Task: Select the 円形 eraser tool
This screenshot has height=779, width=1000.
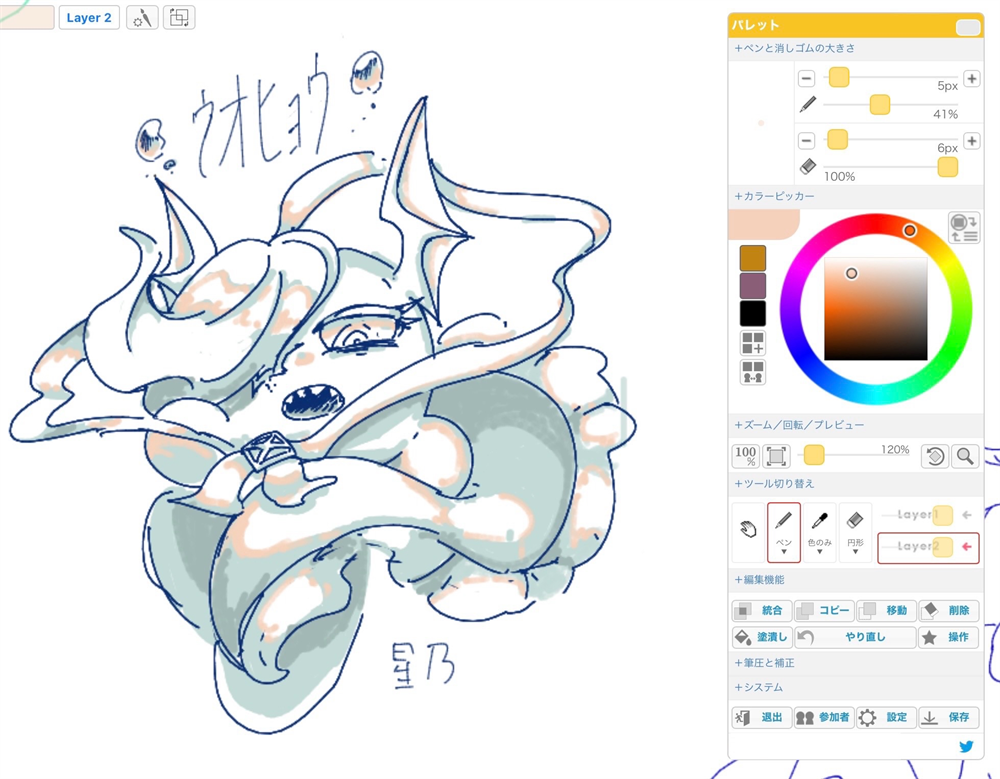Action: point(855,532)
